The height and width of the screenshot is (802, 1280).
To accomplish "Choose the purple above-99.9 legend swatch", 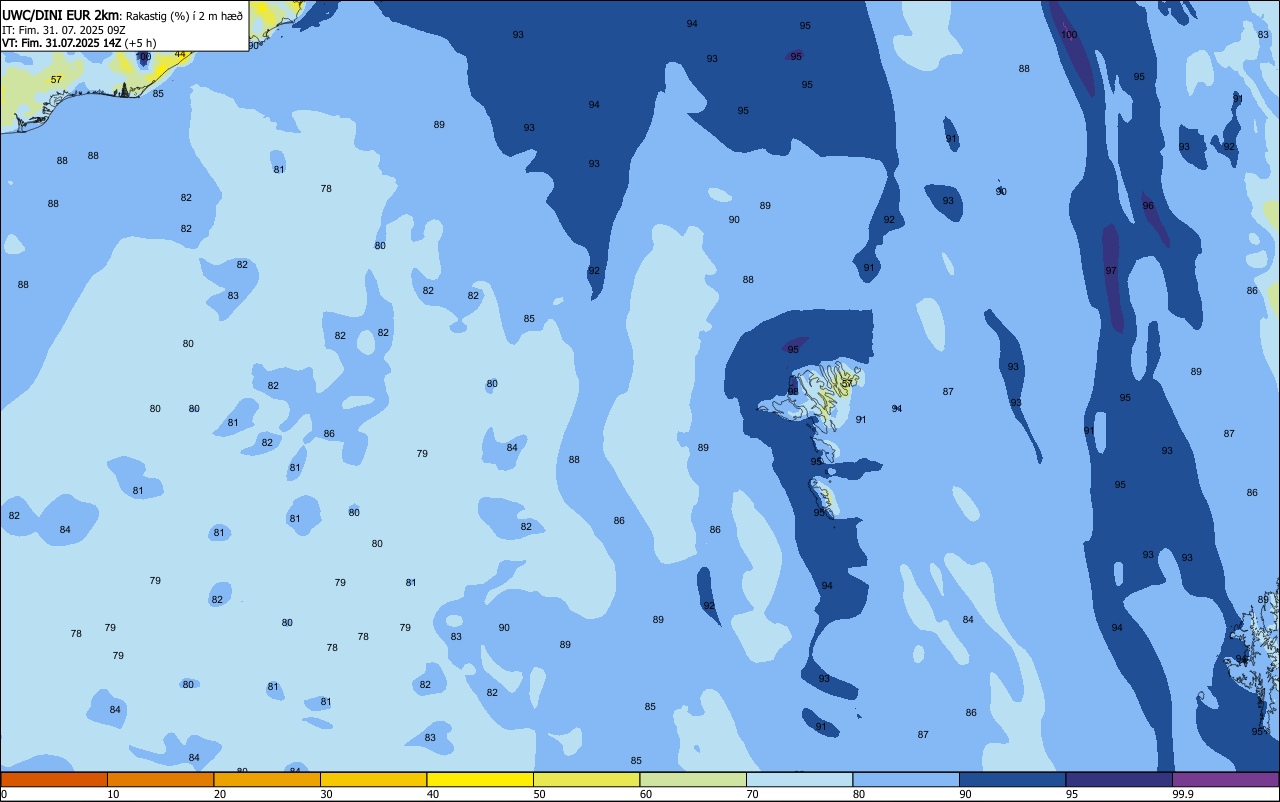I will click(1225, 779).
